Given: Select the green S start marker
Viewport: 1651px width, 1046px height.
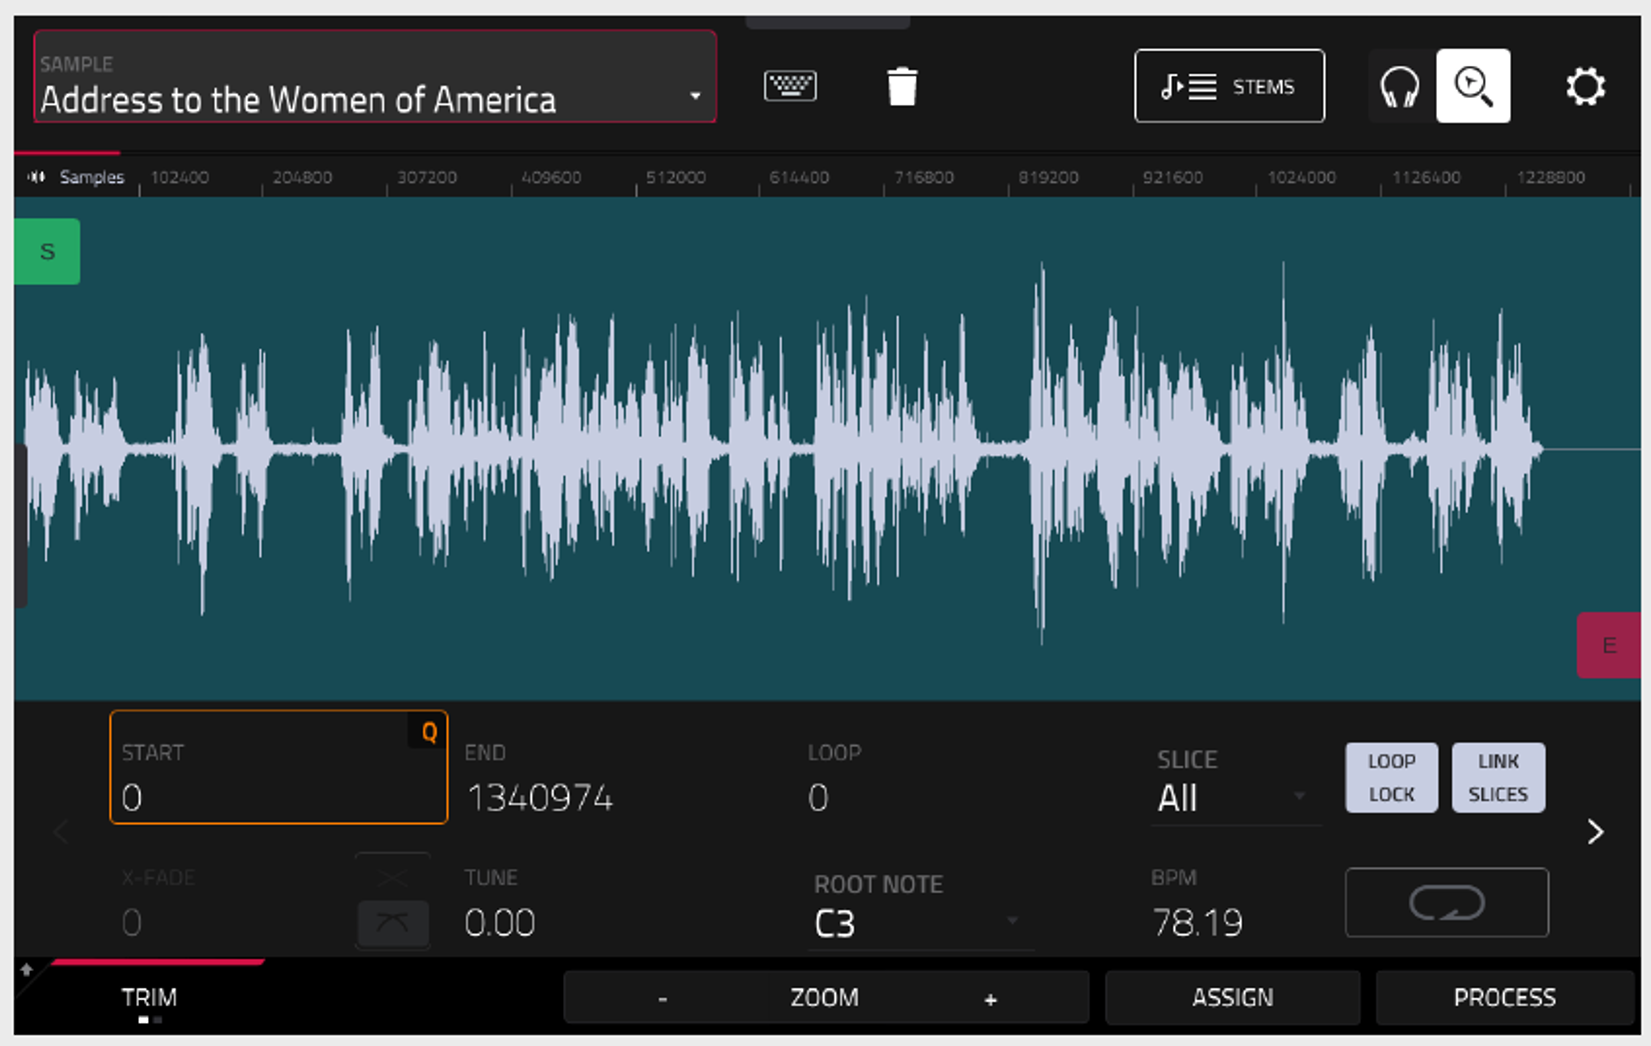Looking at the screenshot, I should coord(47,252).
